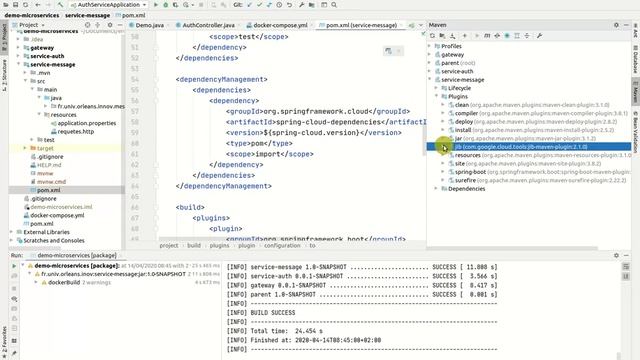Image resolution: width=640 pixels, height=360 pixels.
Task: Click 'BUILD SUCCESS' line in console
Action: click(273, 313)
